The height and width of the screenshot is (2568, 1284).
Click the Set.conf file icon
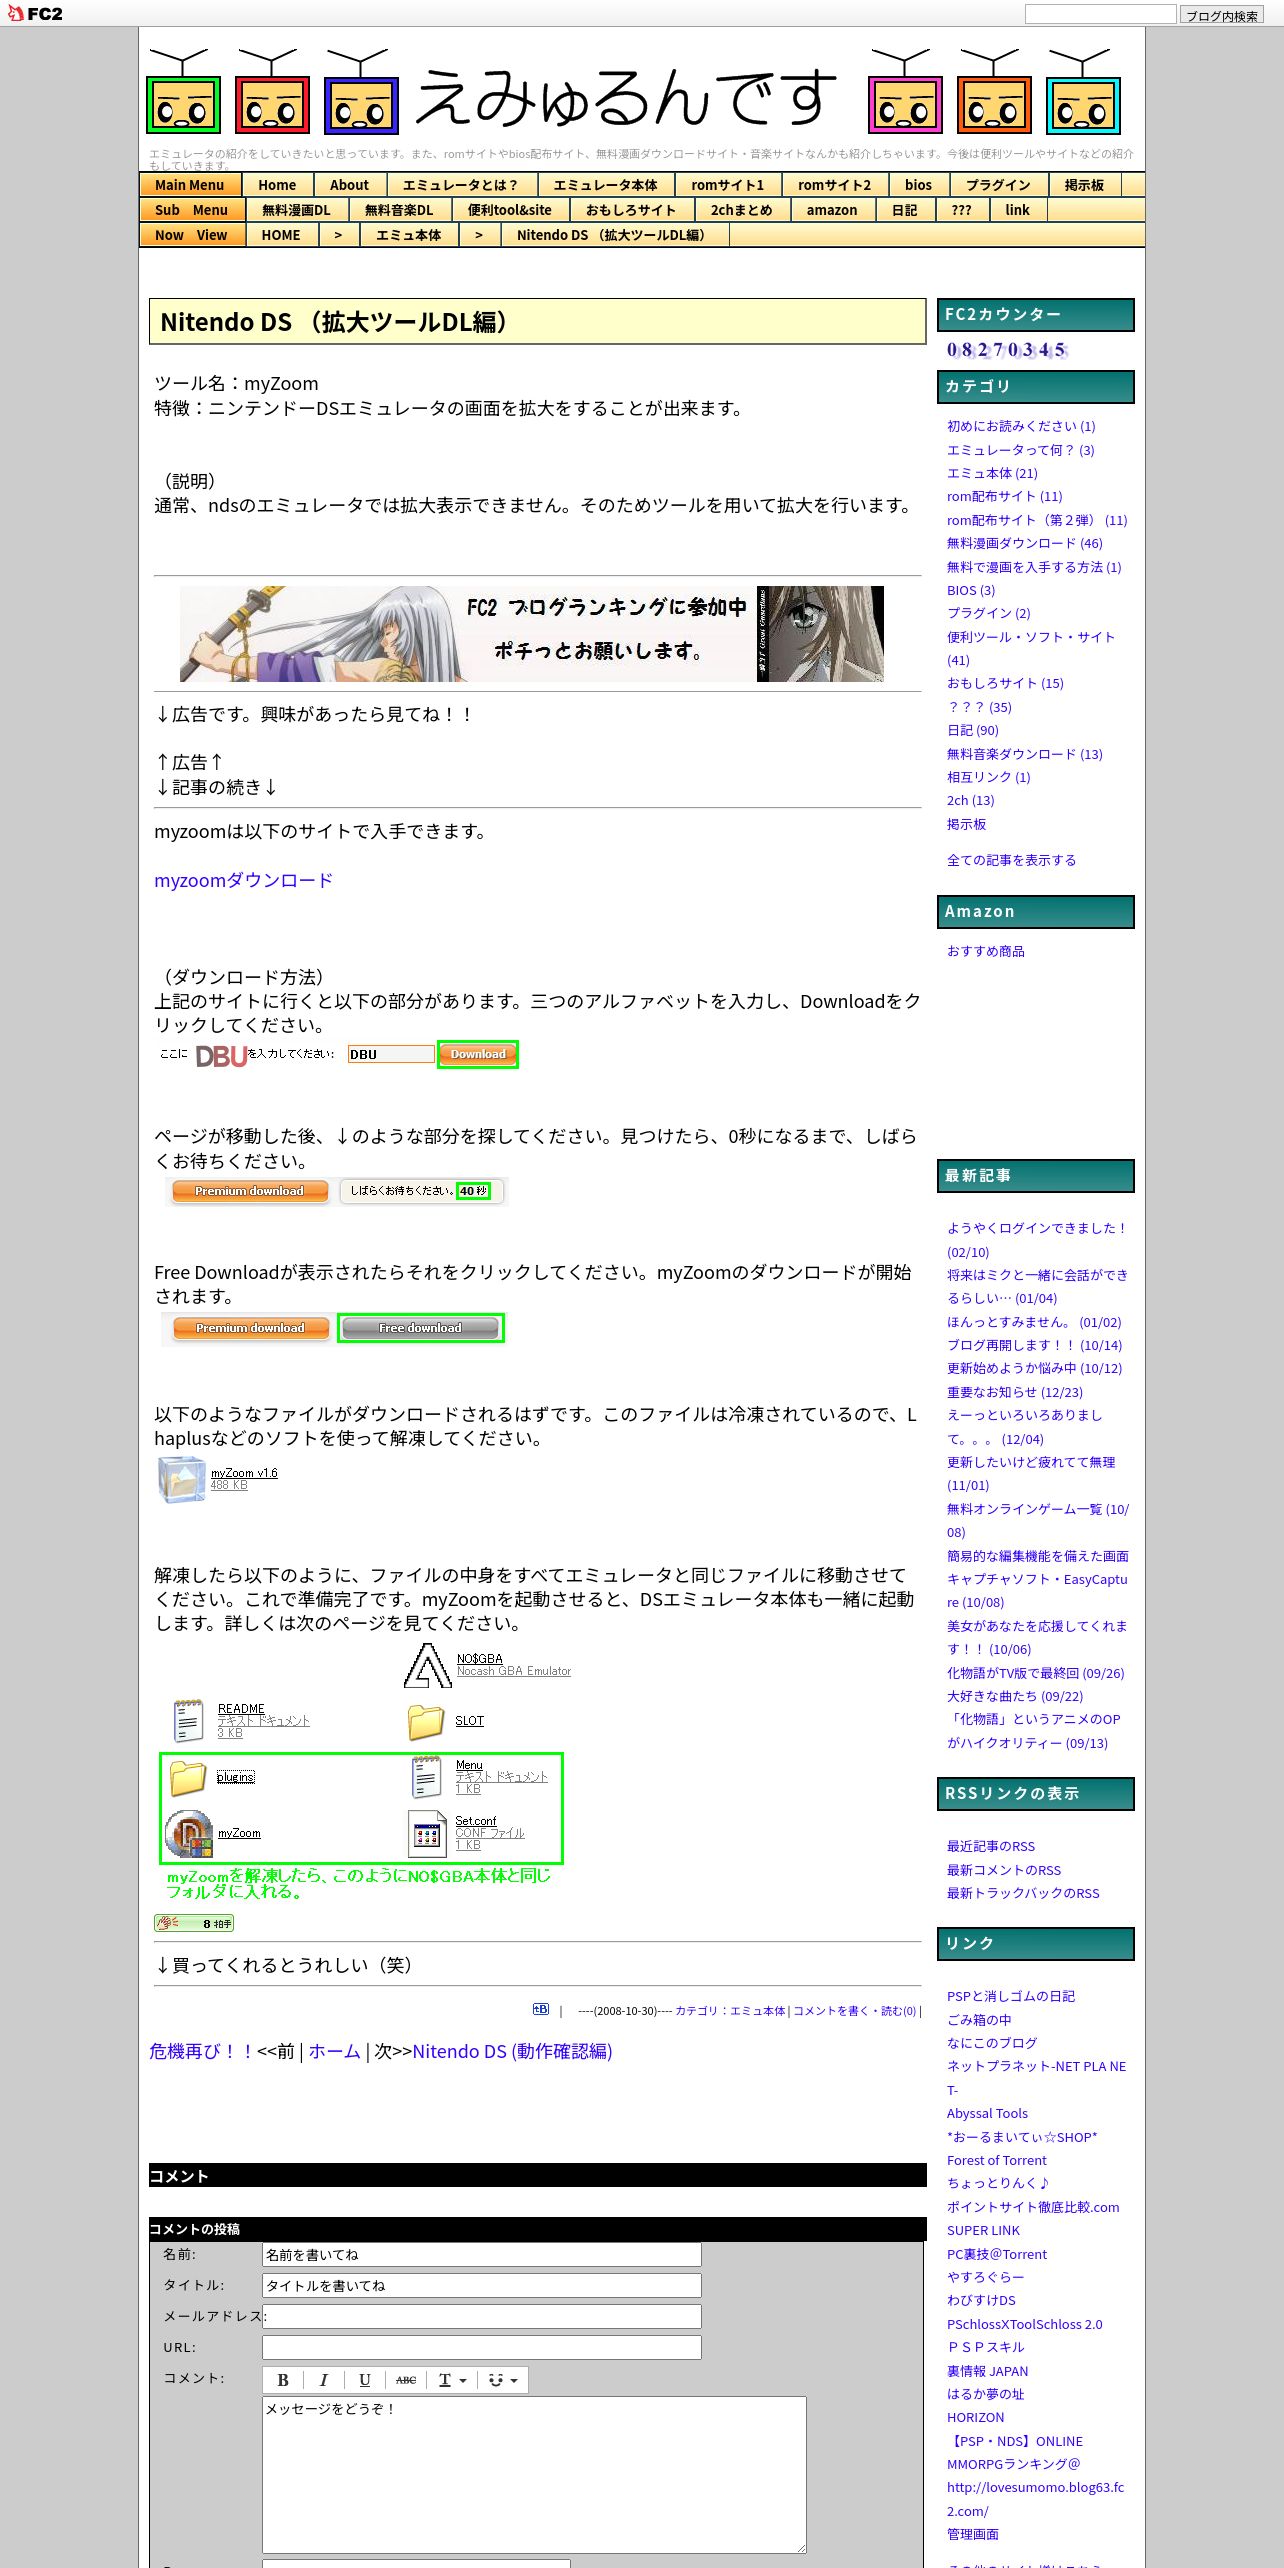[427, 1833]
